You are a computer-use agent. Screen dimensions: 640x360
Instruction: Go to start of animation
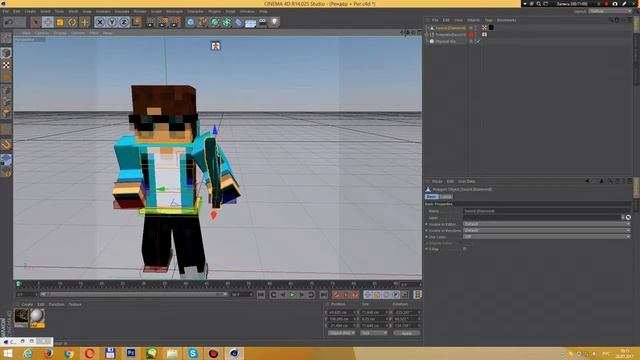pyautogui.click(x=261, y=295)
